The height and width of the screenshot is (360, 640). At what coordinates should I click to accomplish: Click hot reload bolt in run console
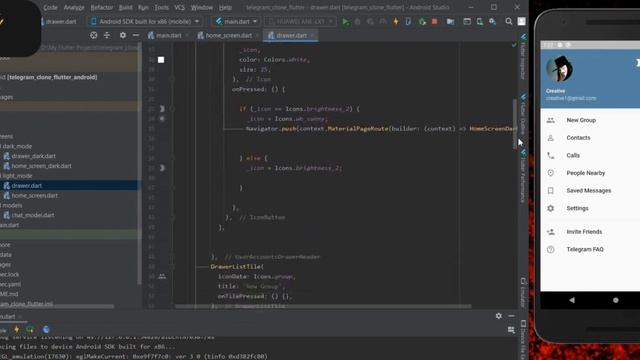[x=16, y=329]
